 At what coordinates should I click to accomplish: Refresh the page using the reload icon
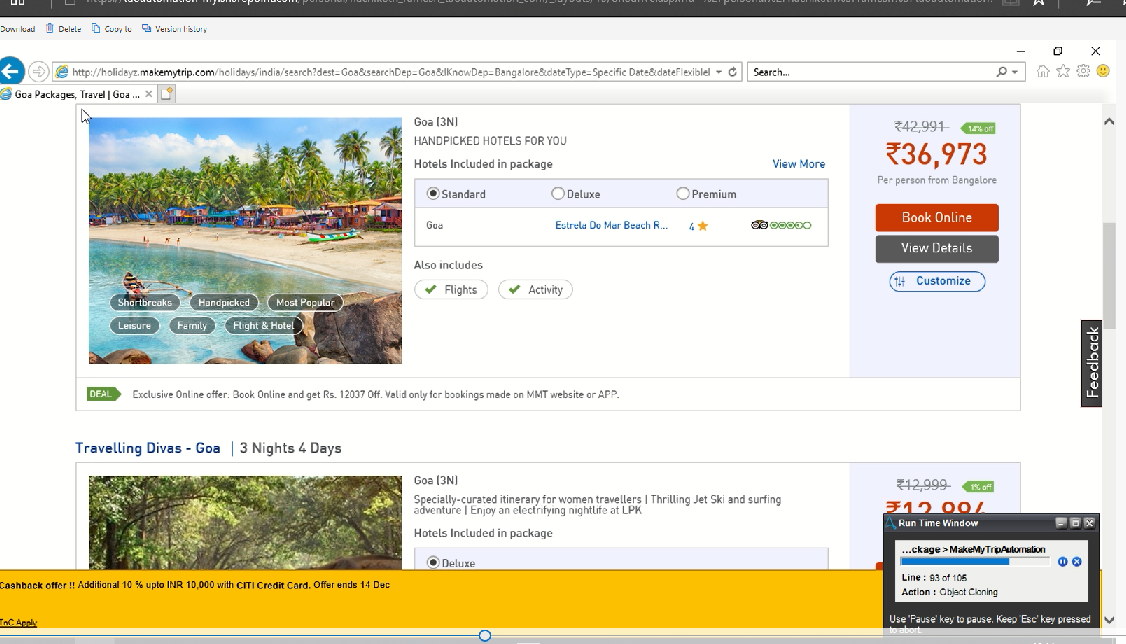click(x=733, y=72)
